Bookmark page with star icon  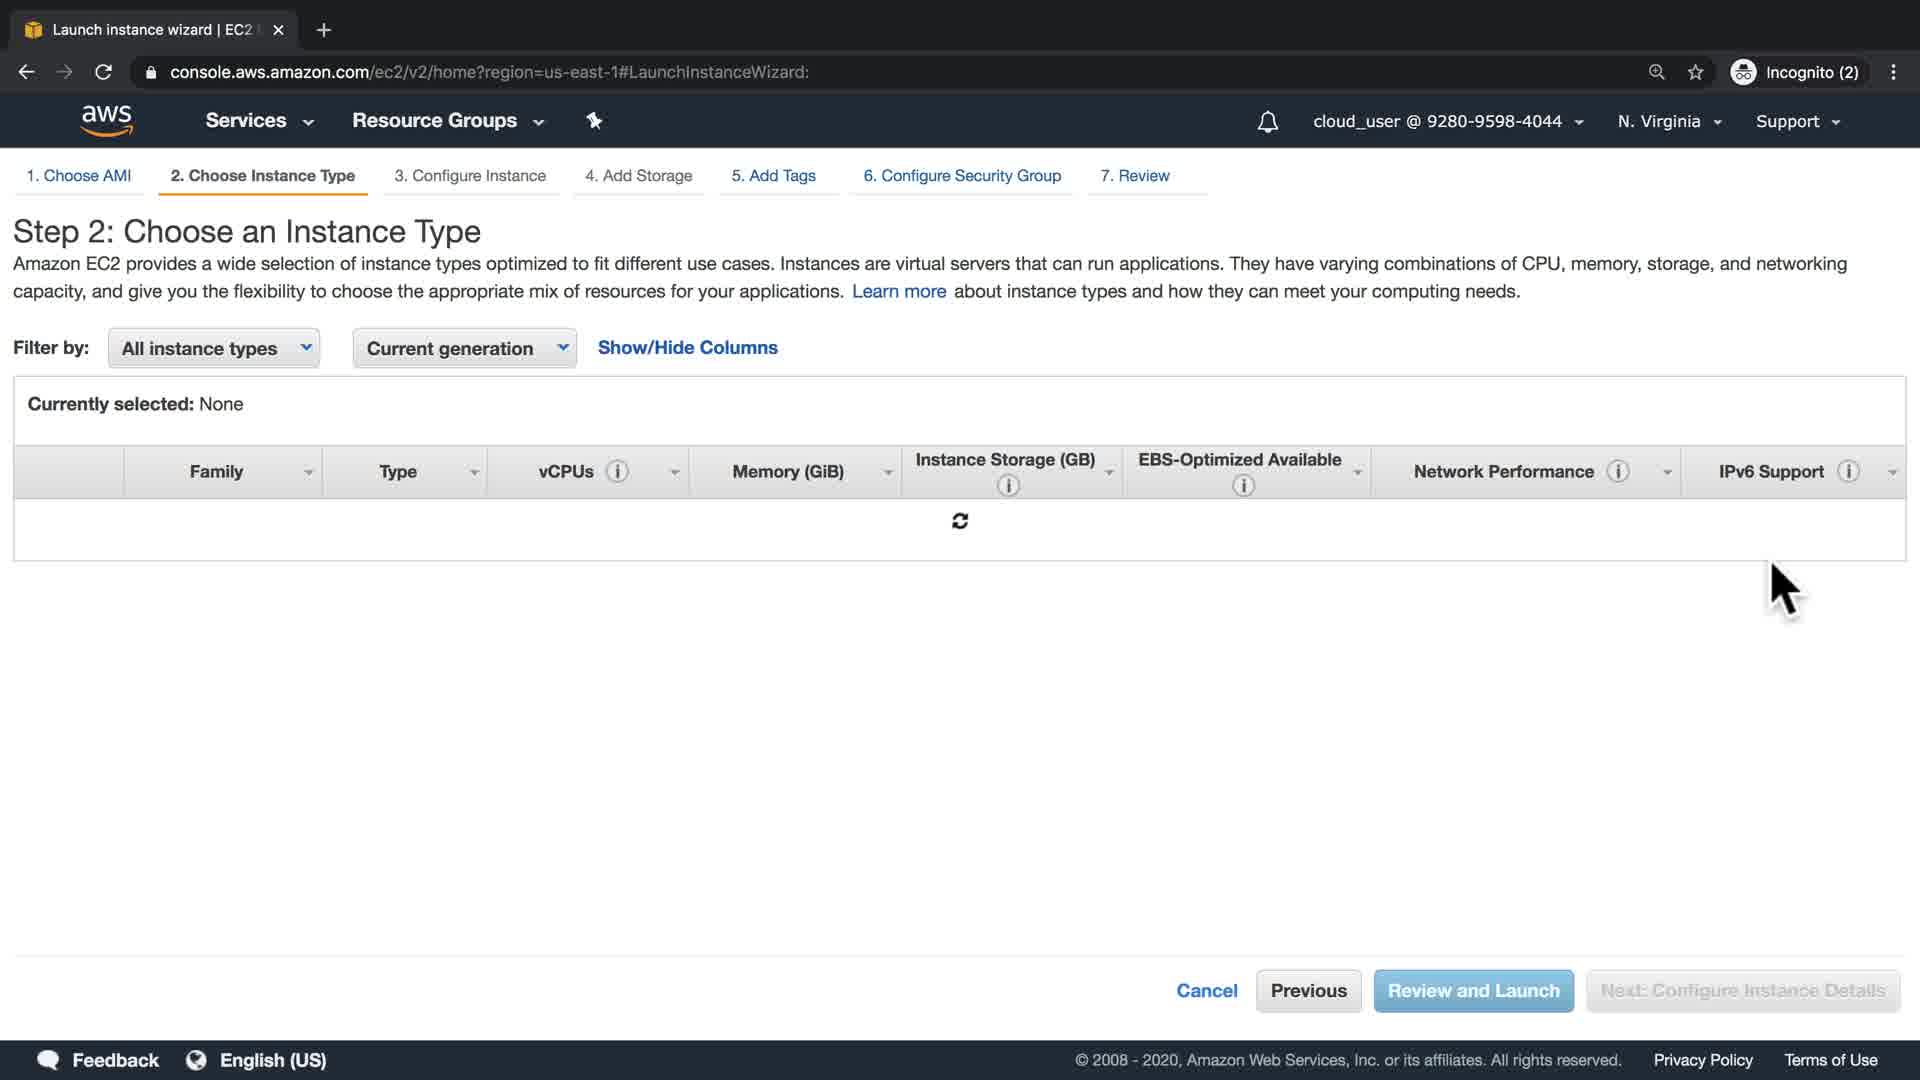1695,72
